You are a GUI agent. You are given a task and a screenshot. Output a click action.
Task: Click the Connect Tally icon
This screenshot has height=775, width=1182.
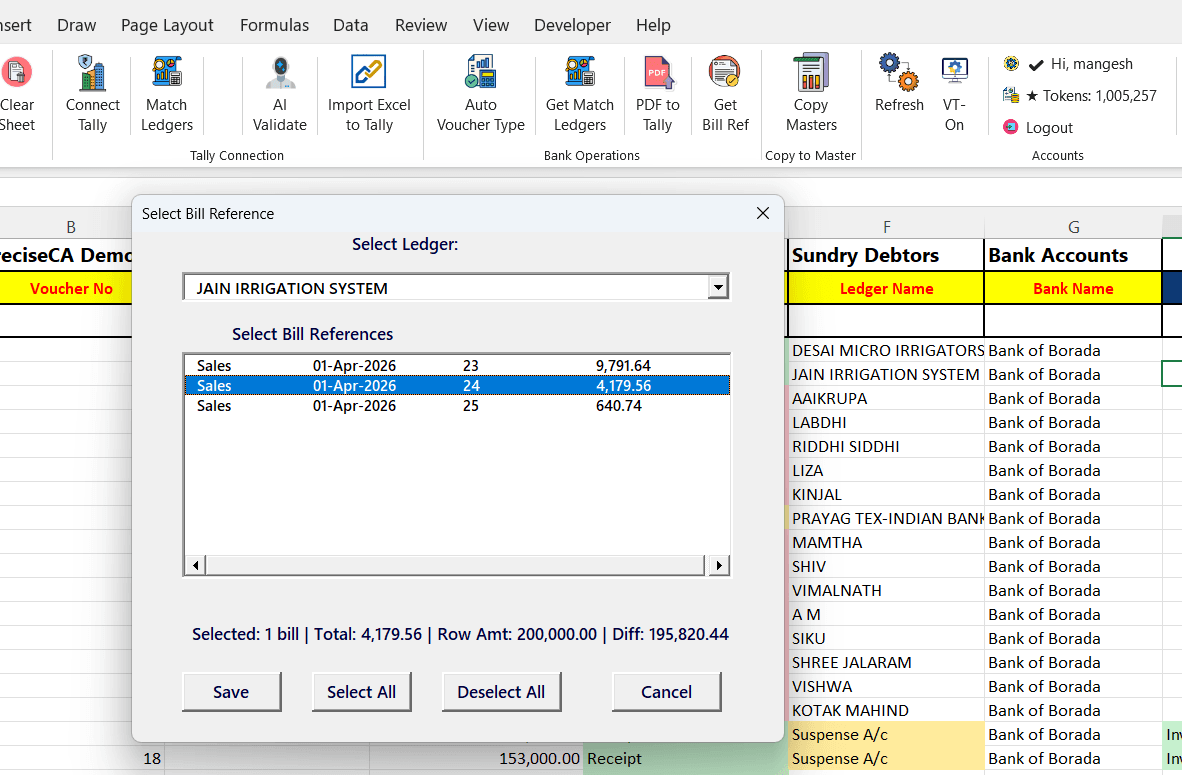tap(92, 72)
